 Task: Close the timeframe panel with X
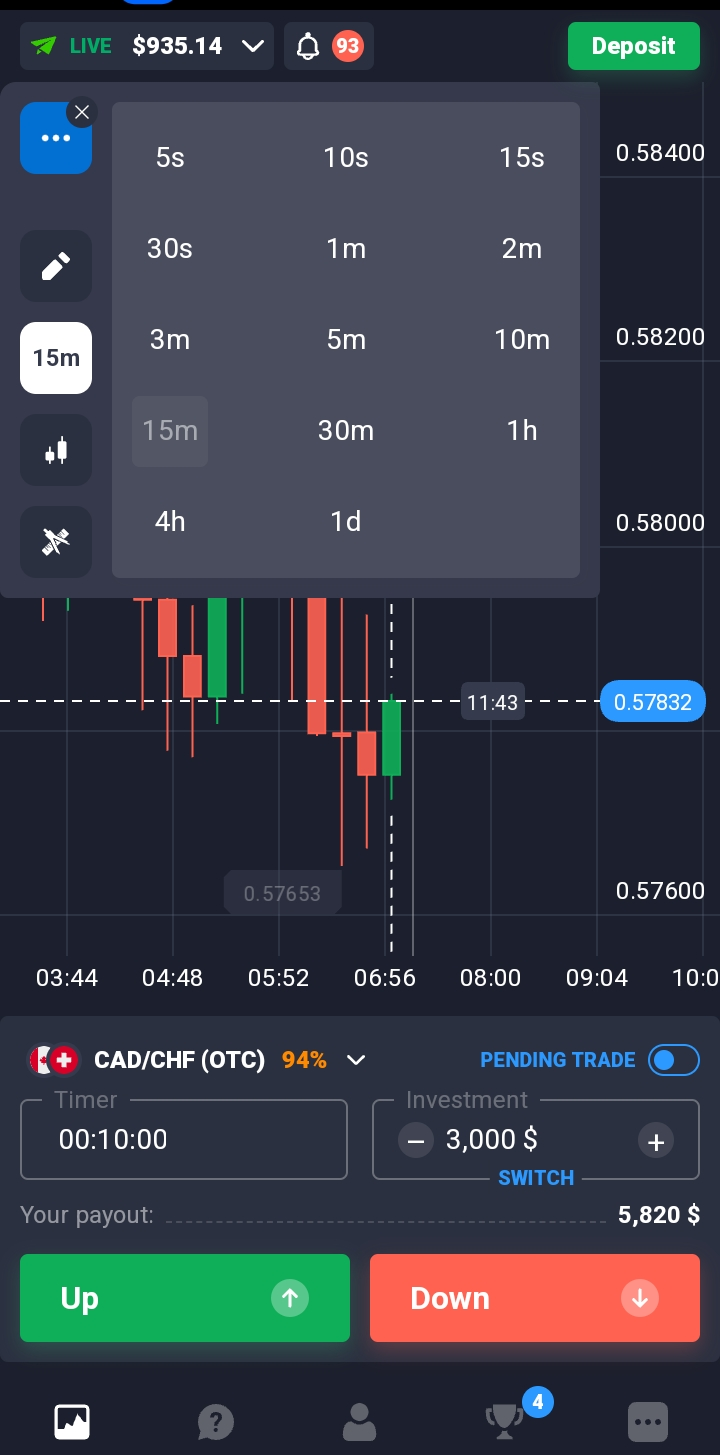click(82, 113)
